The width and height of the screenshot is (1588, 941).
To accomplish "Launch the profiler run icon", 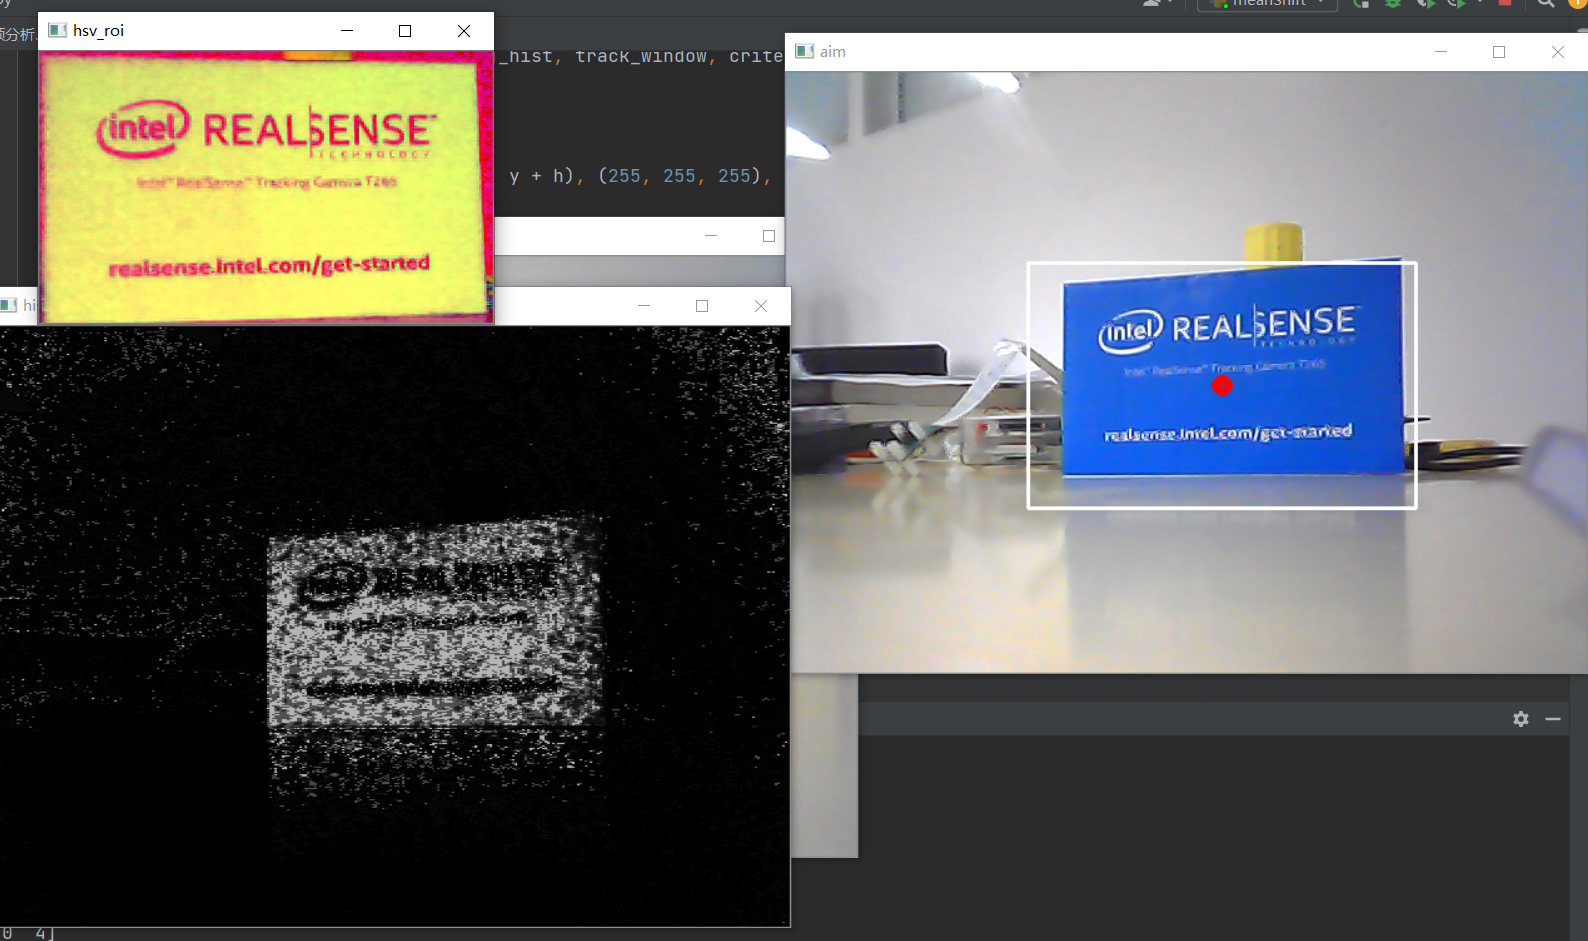I will (x=1457, y=3).
